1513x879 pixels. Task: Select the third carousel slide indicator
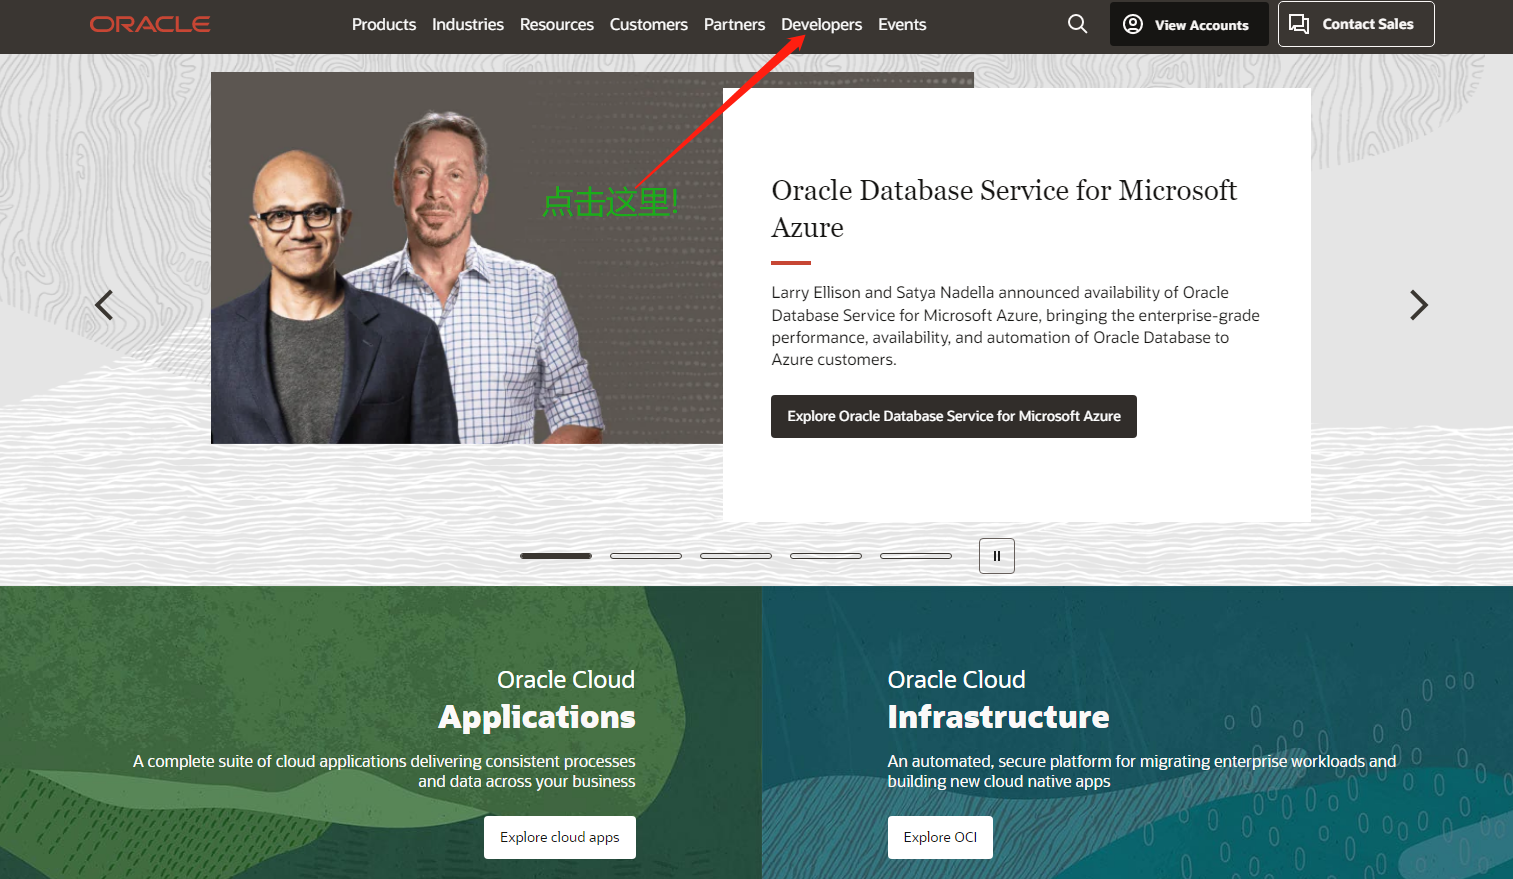(x=736, y=556)
